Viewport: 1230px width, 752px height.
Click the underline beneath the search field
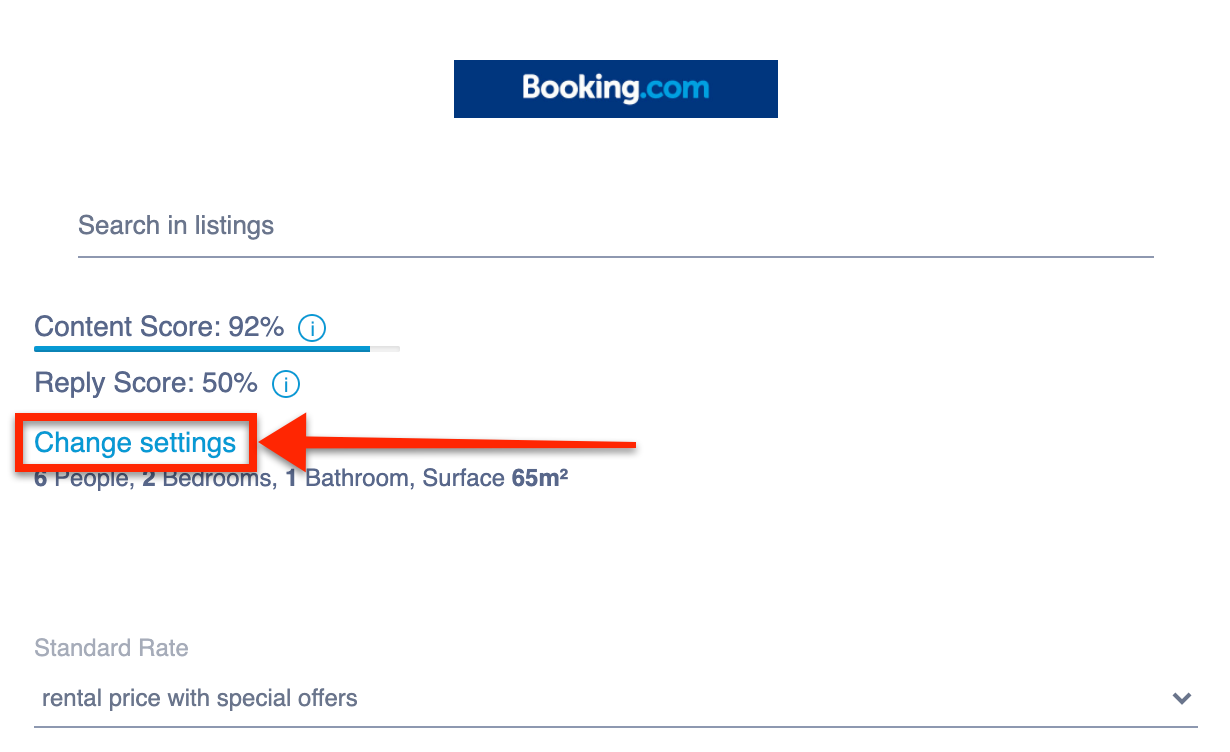tap(615, 257)
